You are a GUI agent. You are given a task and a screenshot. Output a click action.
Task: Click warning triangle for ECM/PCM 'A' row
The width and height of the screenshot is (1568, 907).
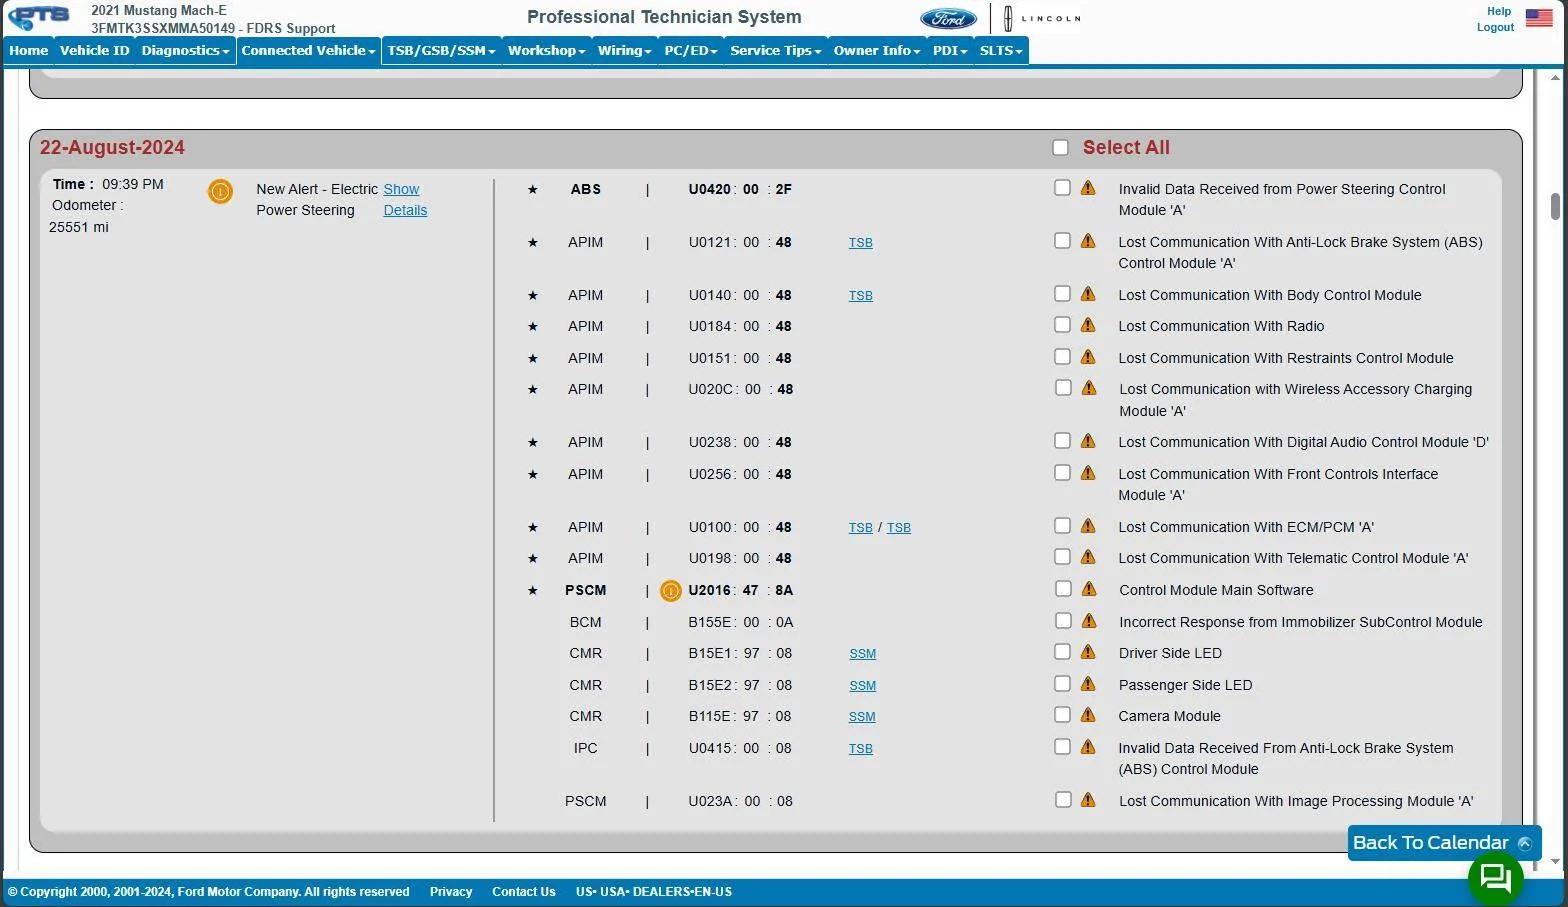[1088, 526]
